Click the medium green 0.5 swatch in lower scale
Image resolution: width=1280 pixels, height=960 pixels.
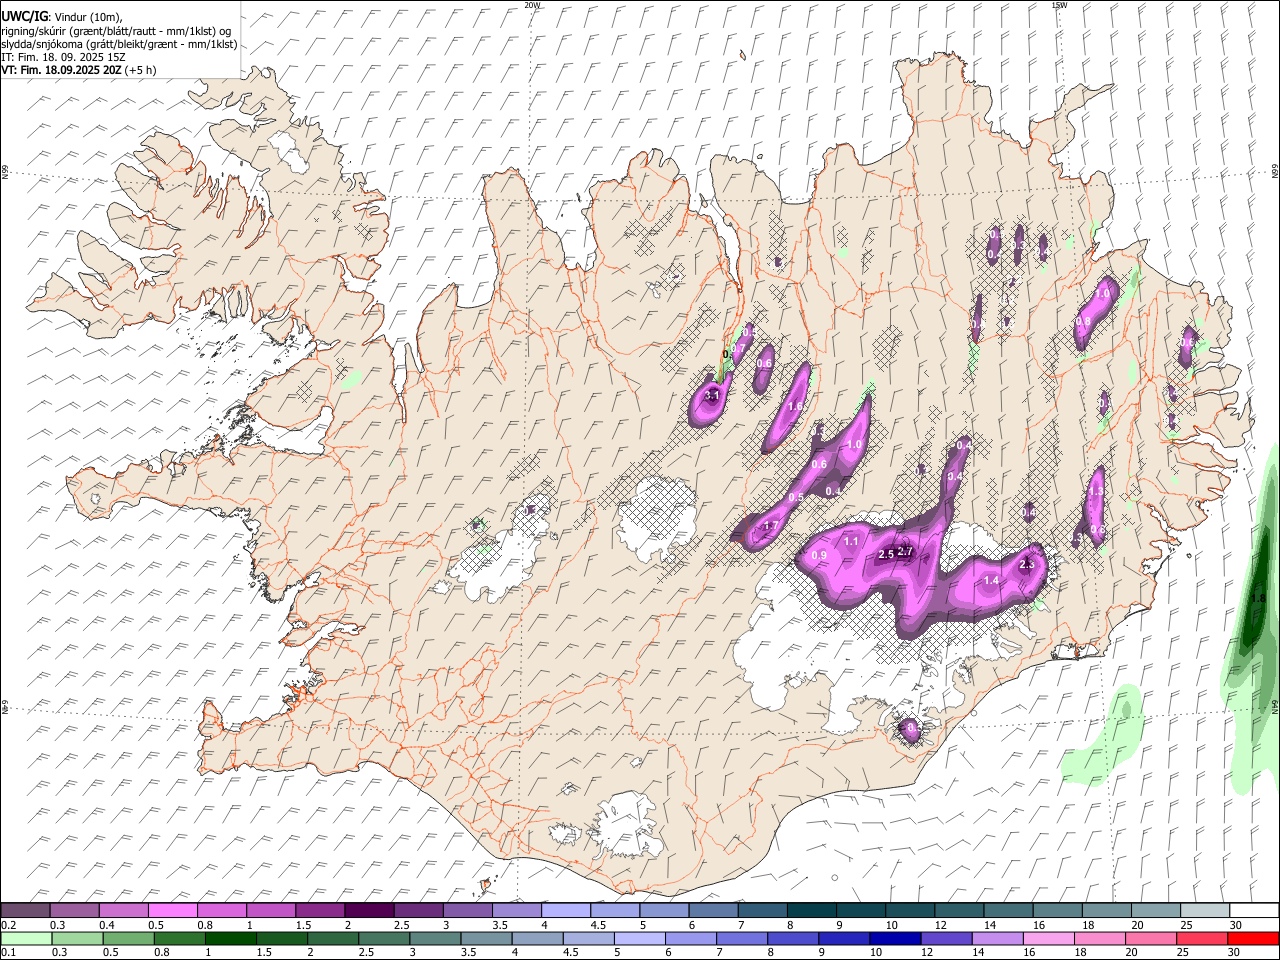[x=129, y=939]
